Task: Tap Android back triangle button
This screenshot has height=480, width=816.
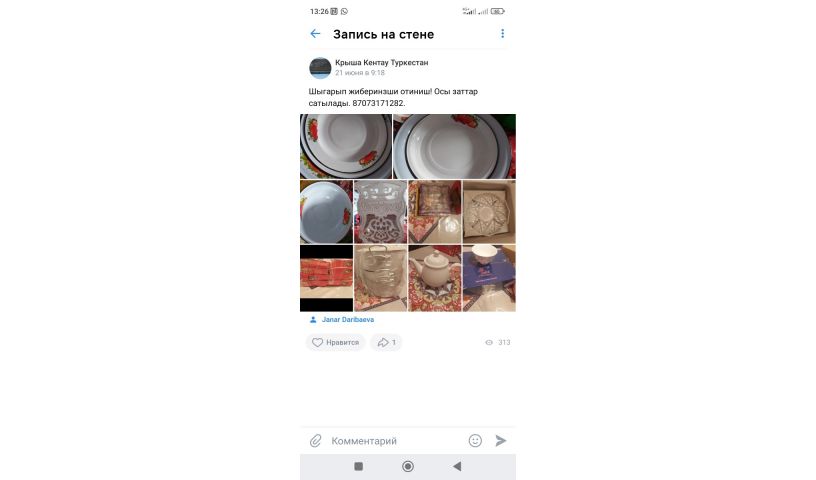Action: tap(457, 466)
